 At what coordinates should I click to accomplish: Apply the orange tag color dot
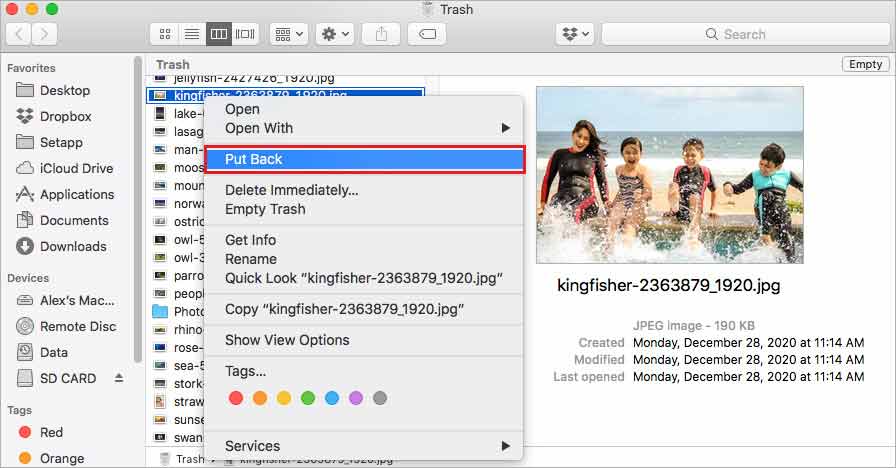pyautogui.click(x=259, y=398)
